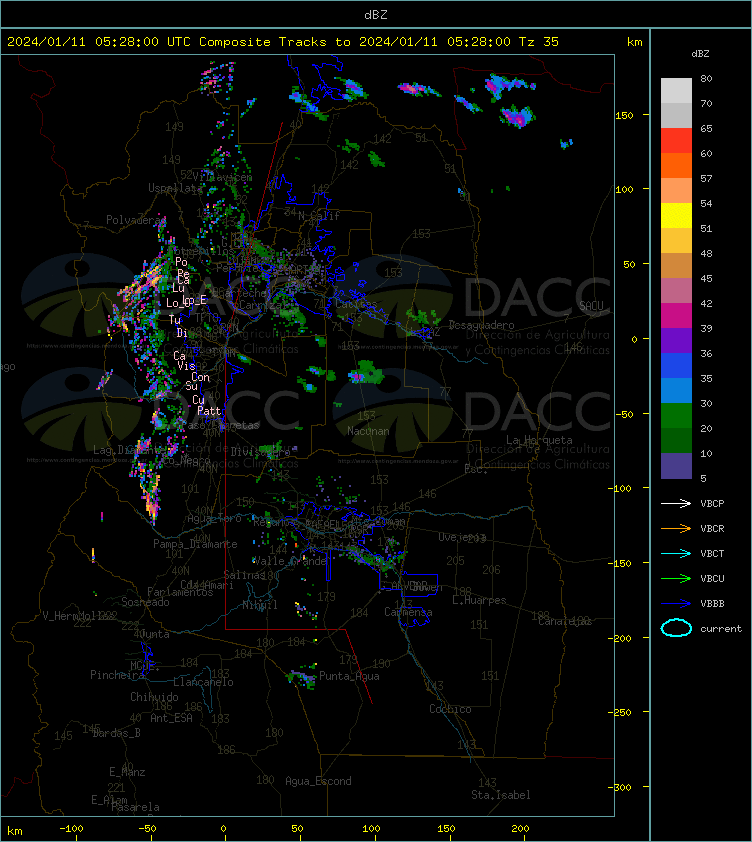This screenshot has height=842, width=752.
Task: Click the Parlamentos map label
Action: click(x=180, y=592)
